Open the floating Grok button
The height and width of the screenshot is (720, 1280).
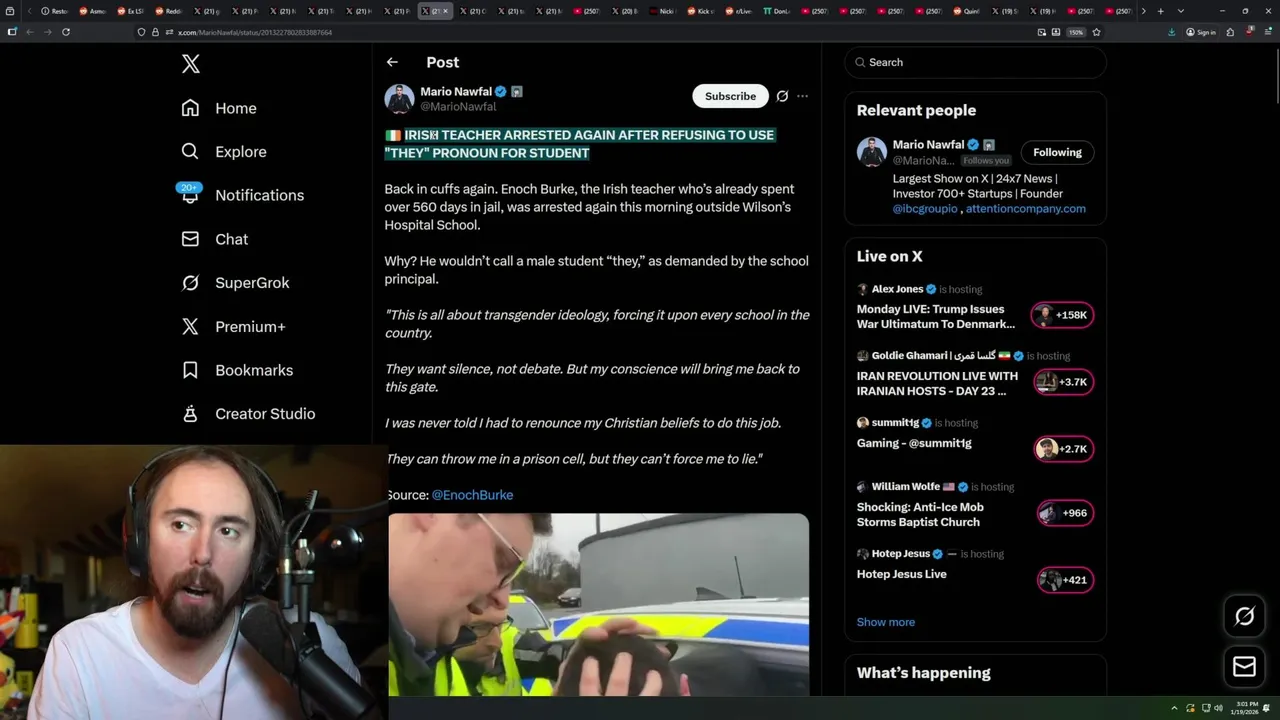point(1244,616)
